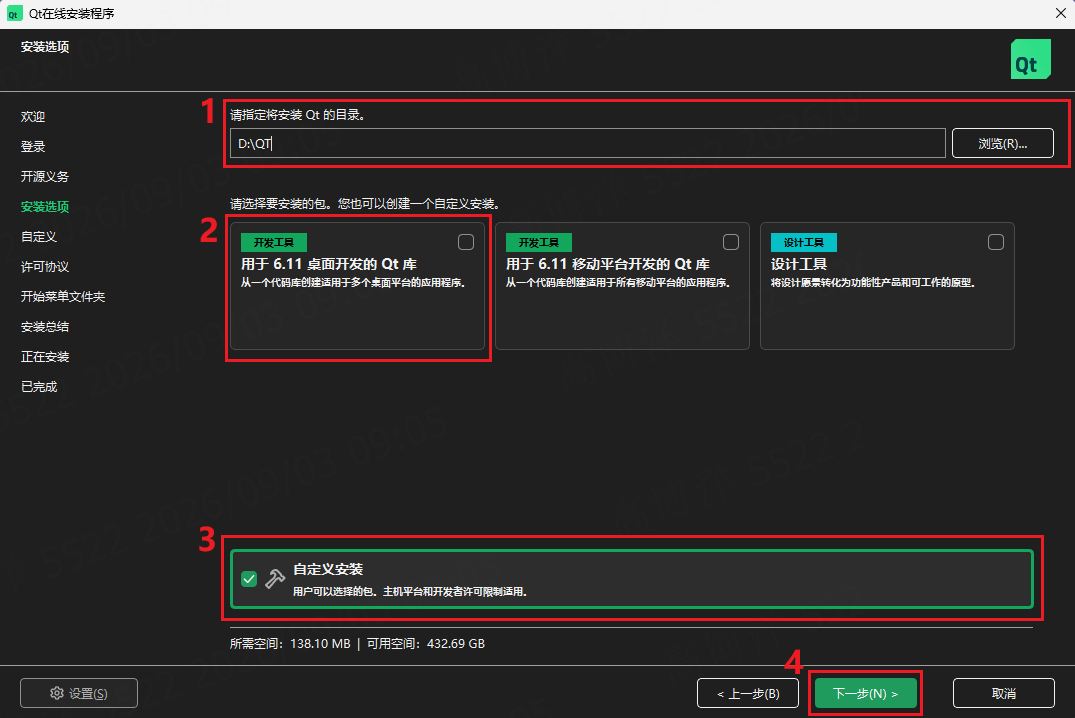Click the 自定义安装 title text
The image size is (1075, 718).
[328, 569]
